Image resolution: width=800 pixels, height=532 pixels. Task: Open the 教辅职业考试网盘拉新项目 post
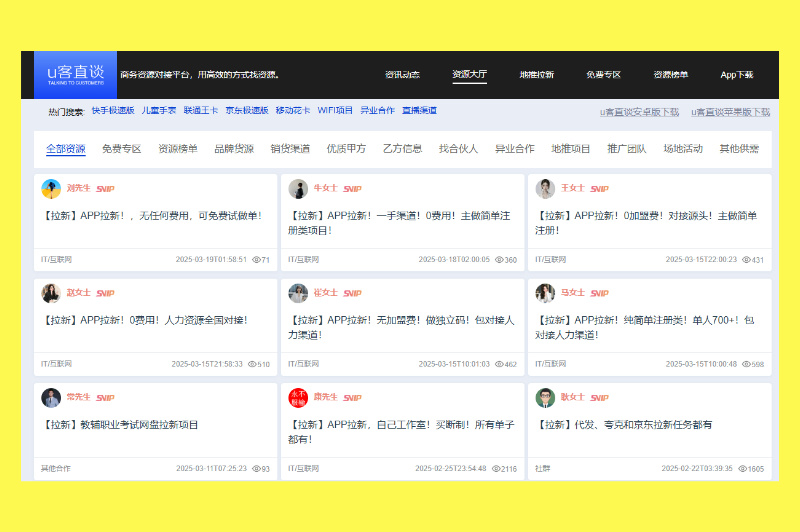point(119,425)
